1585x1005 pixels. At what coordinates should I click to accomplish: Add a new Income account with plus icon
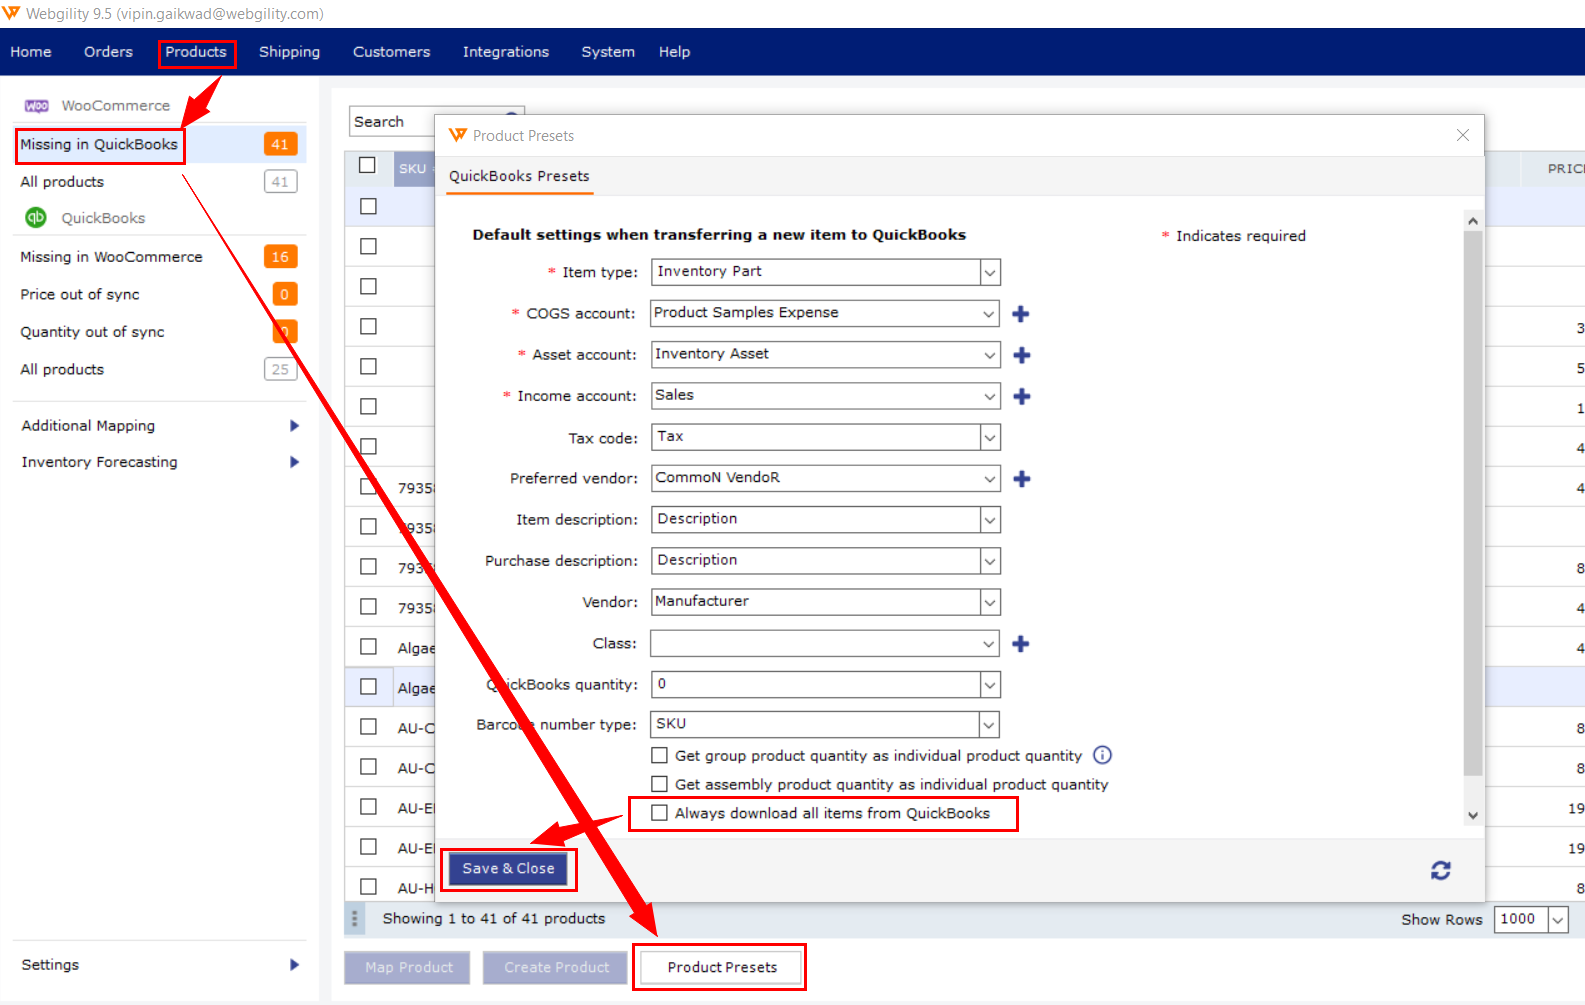pos(1021,396)
